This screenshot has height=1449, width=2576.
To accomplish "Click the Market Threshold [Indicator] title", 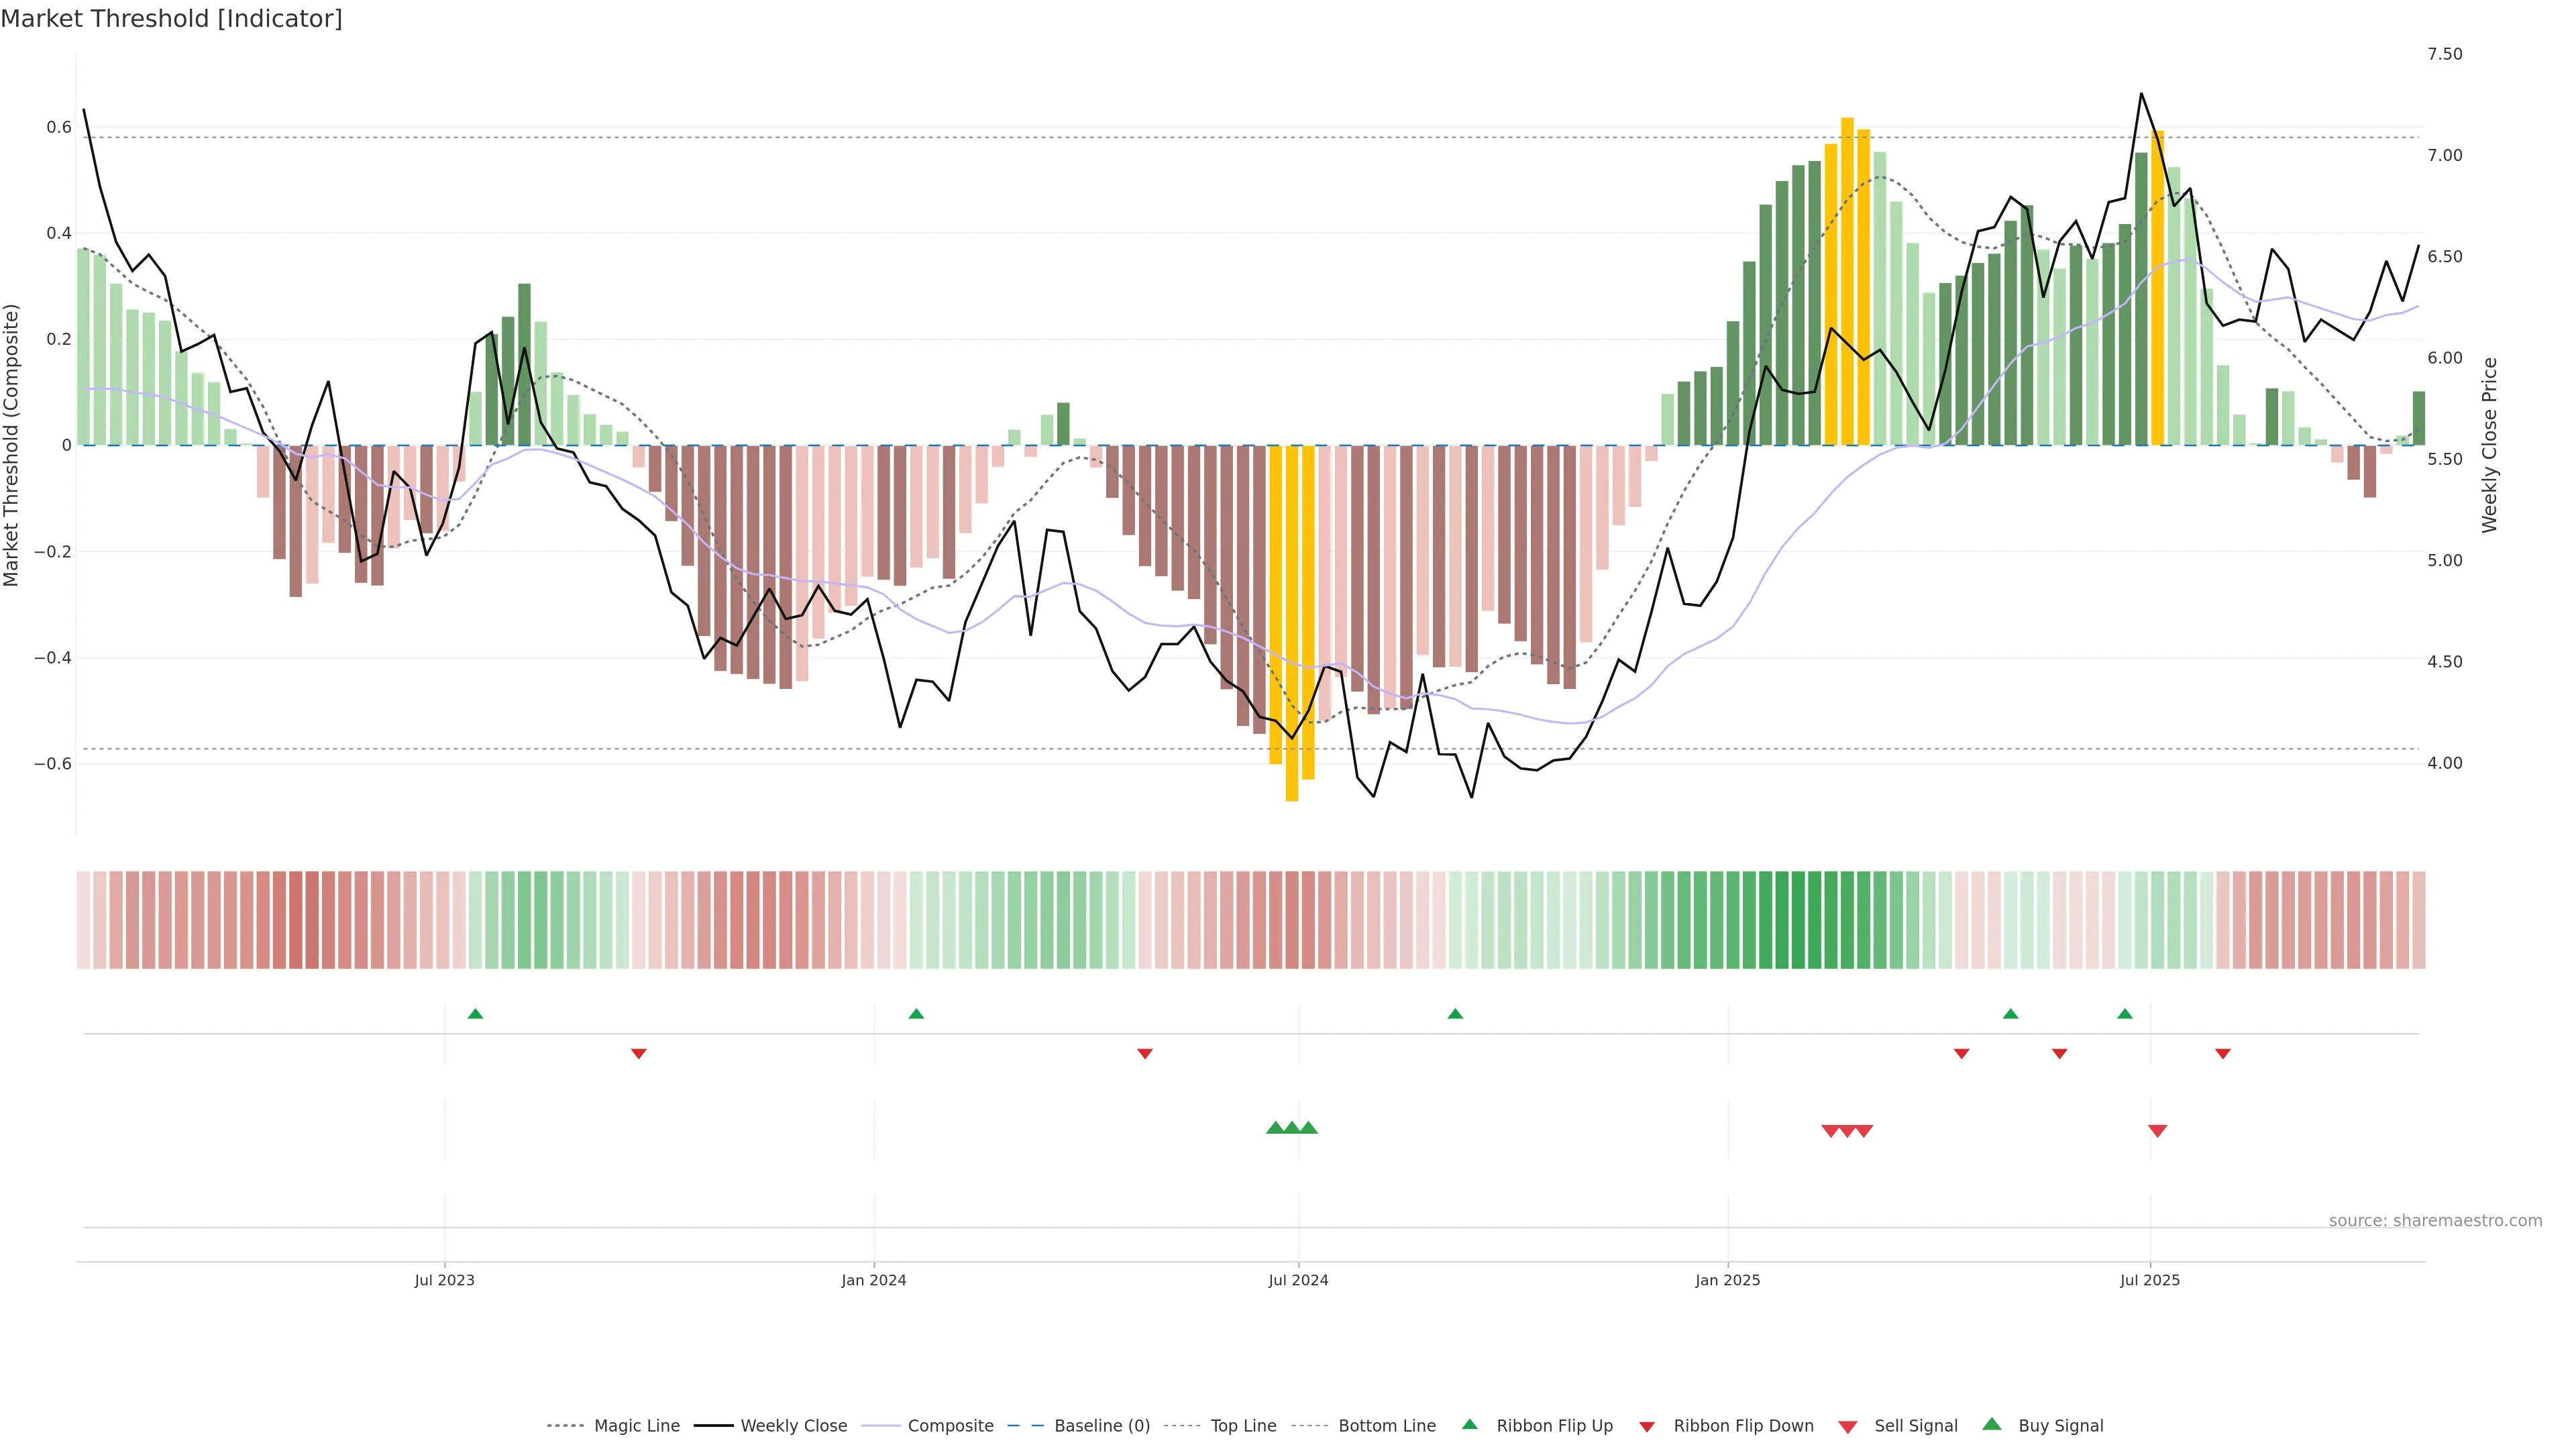I will coord(171,19).
